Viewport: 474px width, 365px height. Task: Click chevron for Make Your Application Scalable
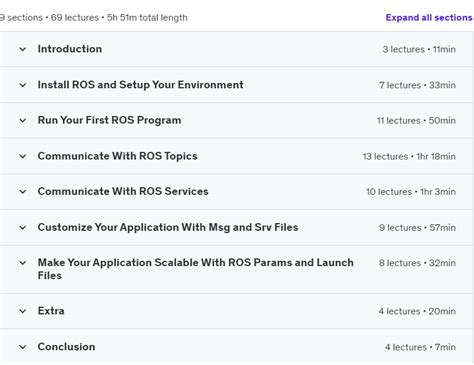pyautogui.click(x=23, y=263)
